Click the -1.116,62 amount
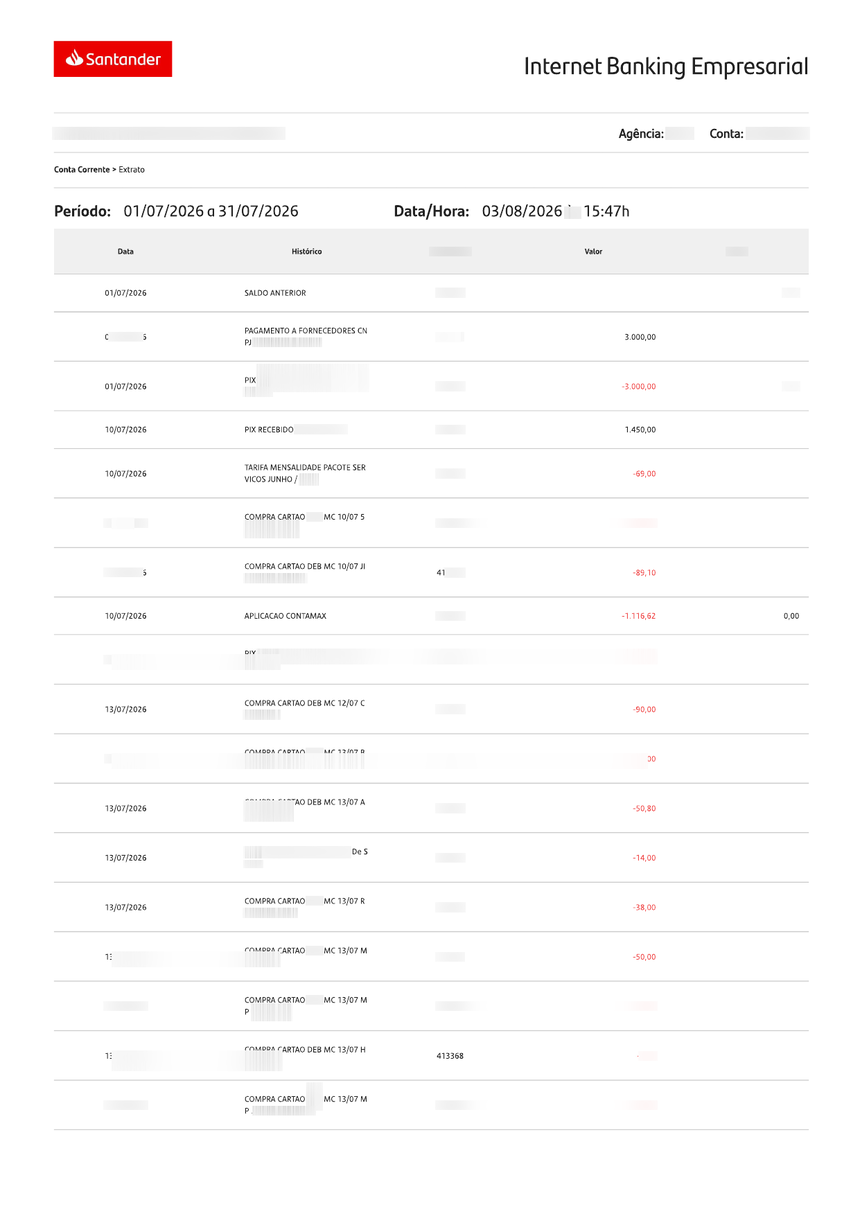 pyautogui.click(x=638, y=616)
